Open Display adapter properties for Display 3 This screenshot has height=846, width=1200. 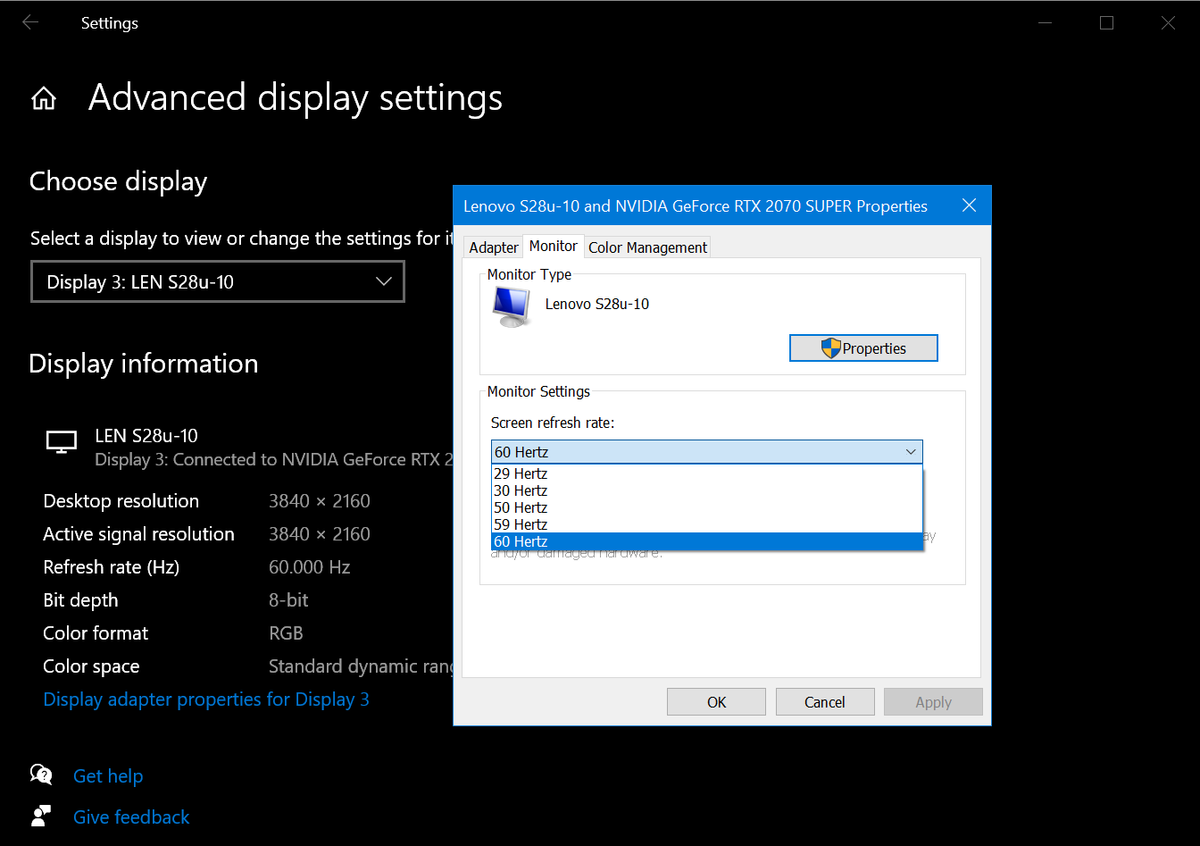pos(206,699)
